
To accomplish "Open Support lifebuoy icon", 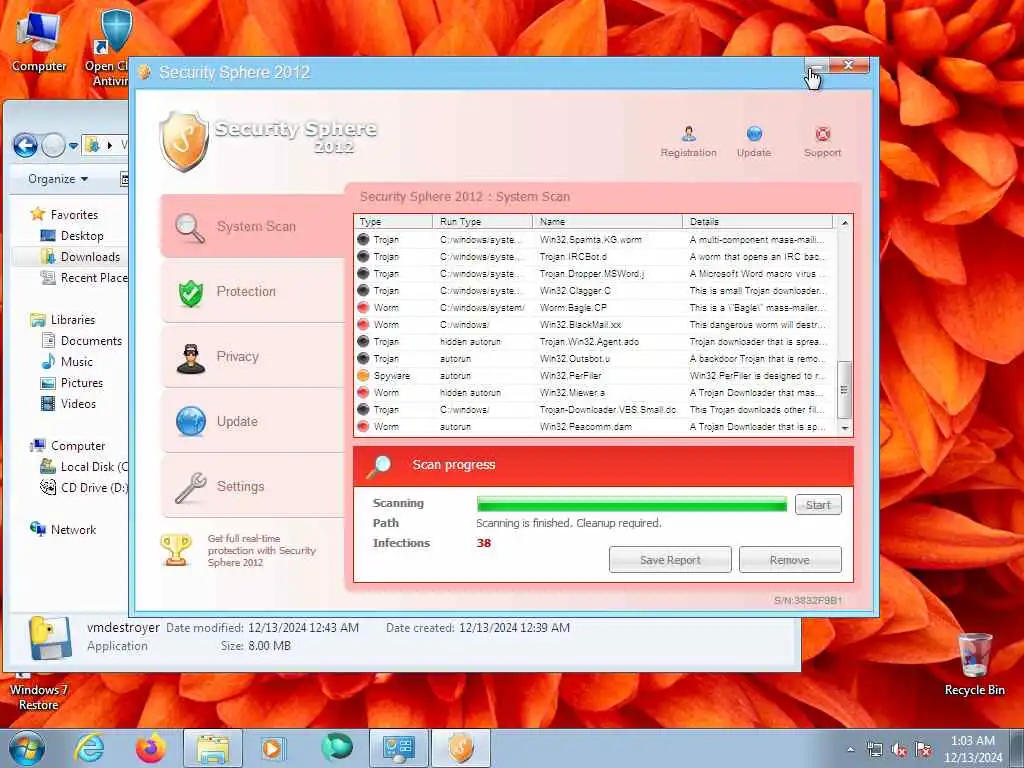I will [822, 134].
